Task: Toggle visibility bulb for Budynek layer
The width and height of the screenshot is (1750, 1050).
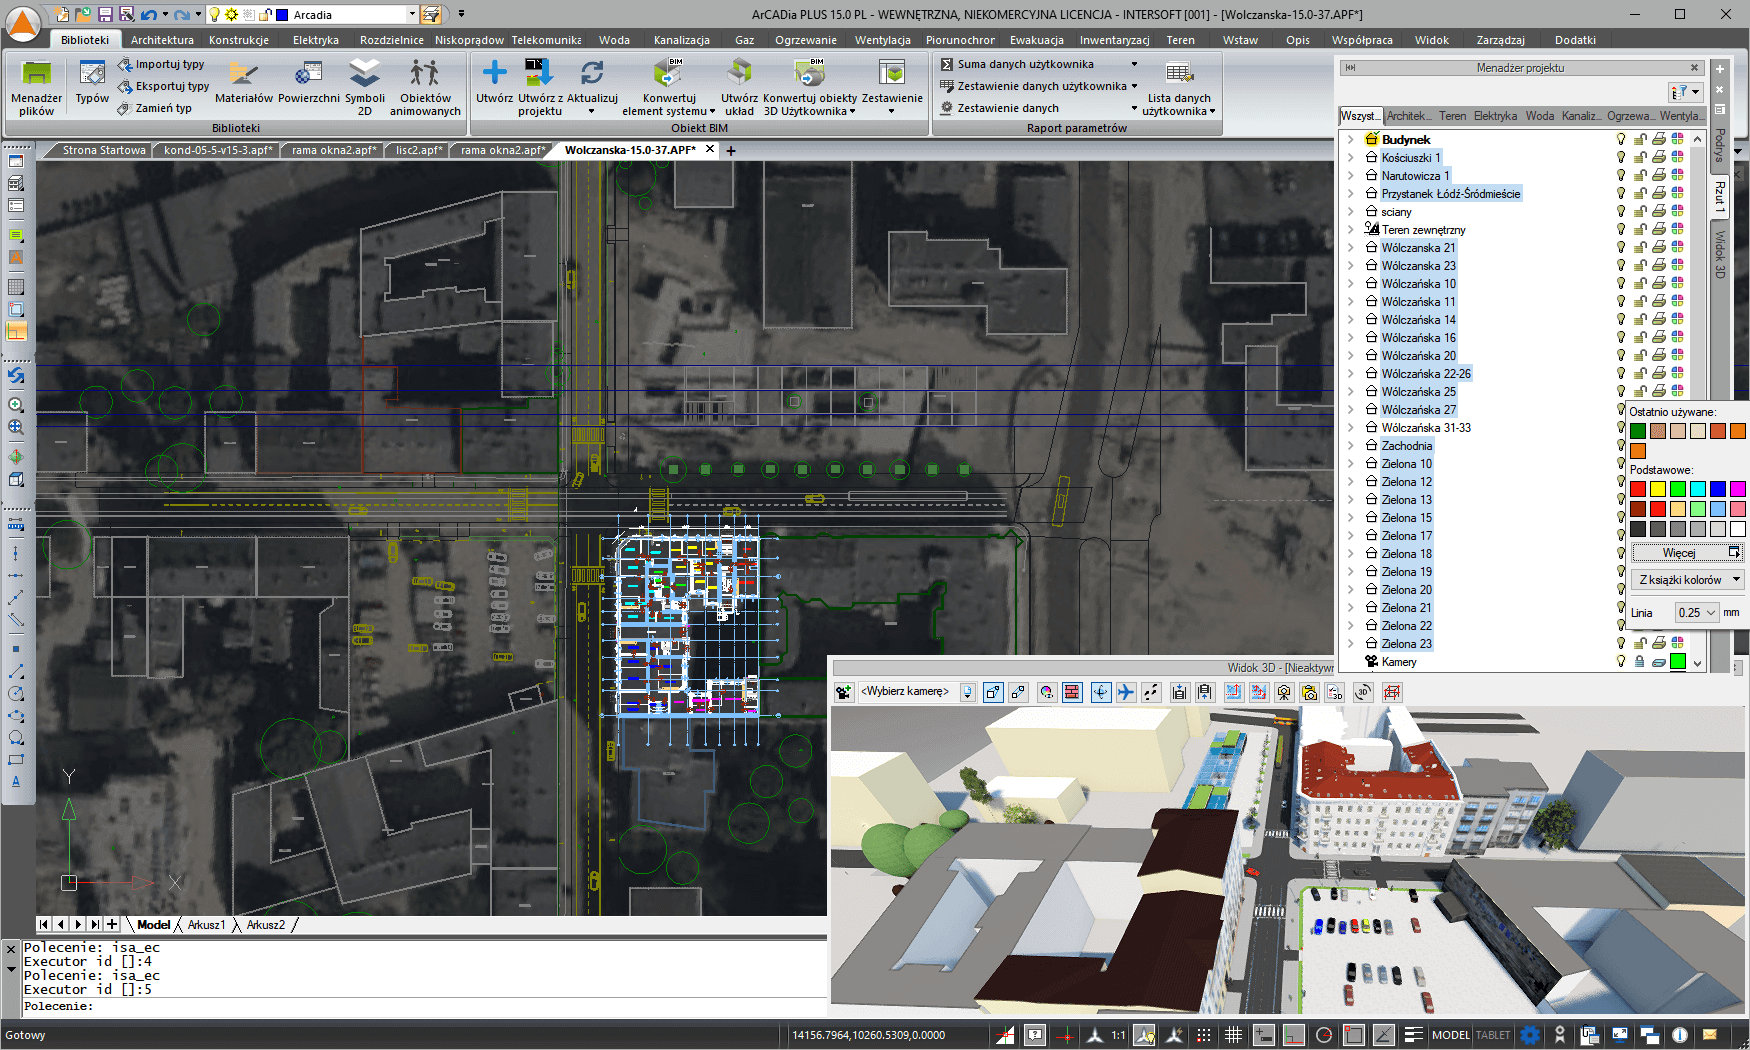Action: 1621,140
